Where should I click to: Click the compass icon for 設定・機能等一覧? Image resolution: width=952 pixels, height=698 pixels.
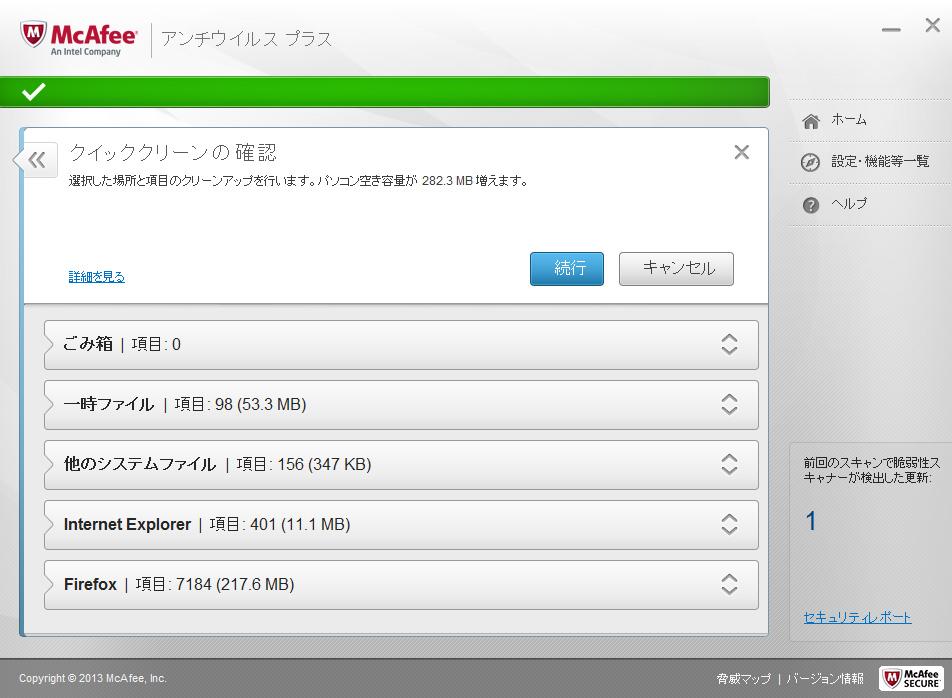[x=810, y=162]
